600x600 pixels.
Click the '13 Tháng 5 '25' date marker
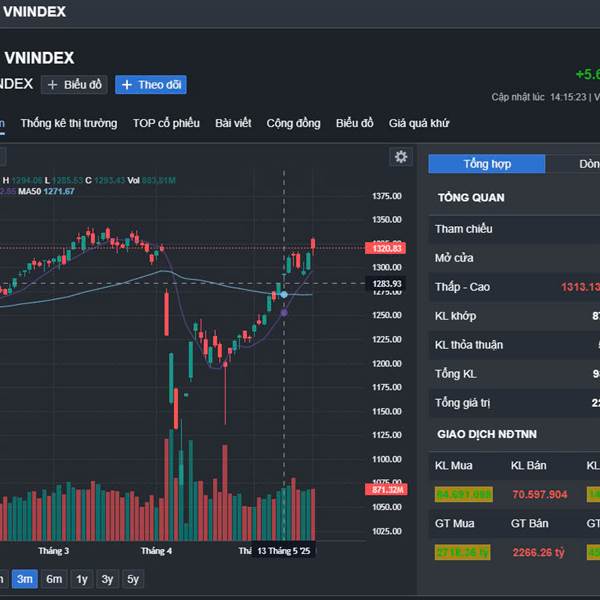coord(284,551)
